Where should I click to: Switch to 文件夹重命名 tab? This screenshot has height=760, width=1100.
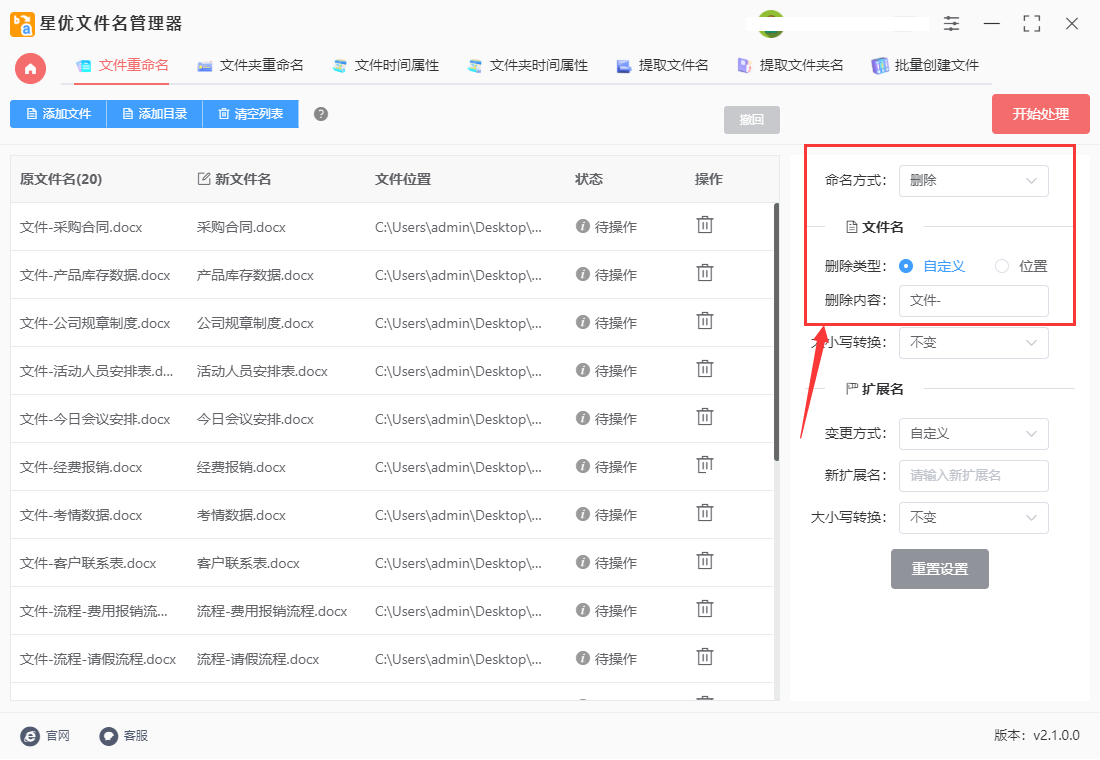click(x=250, y=66)
